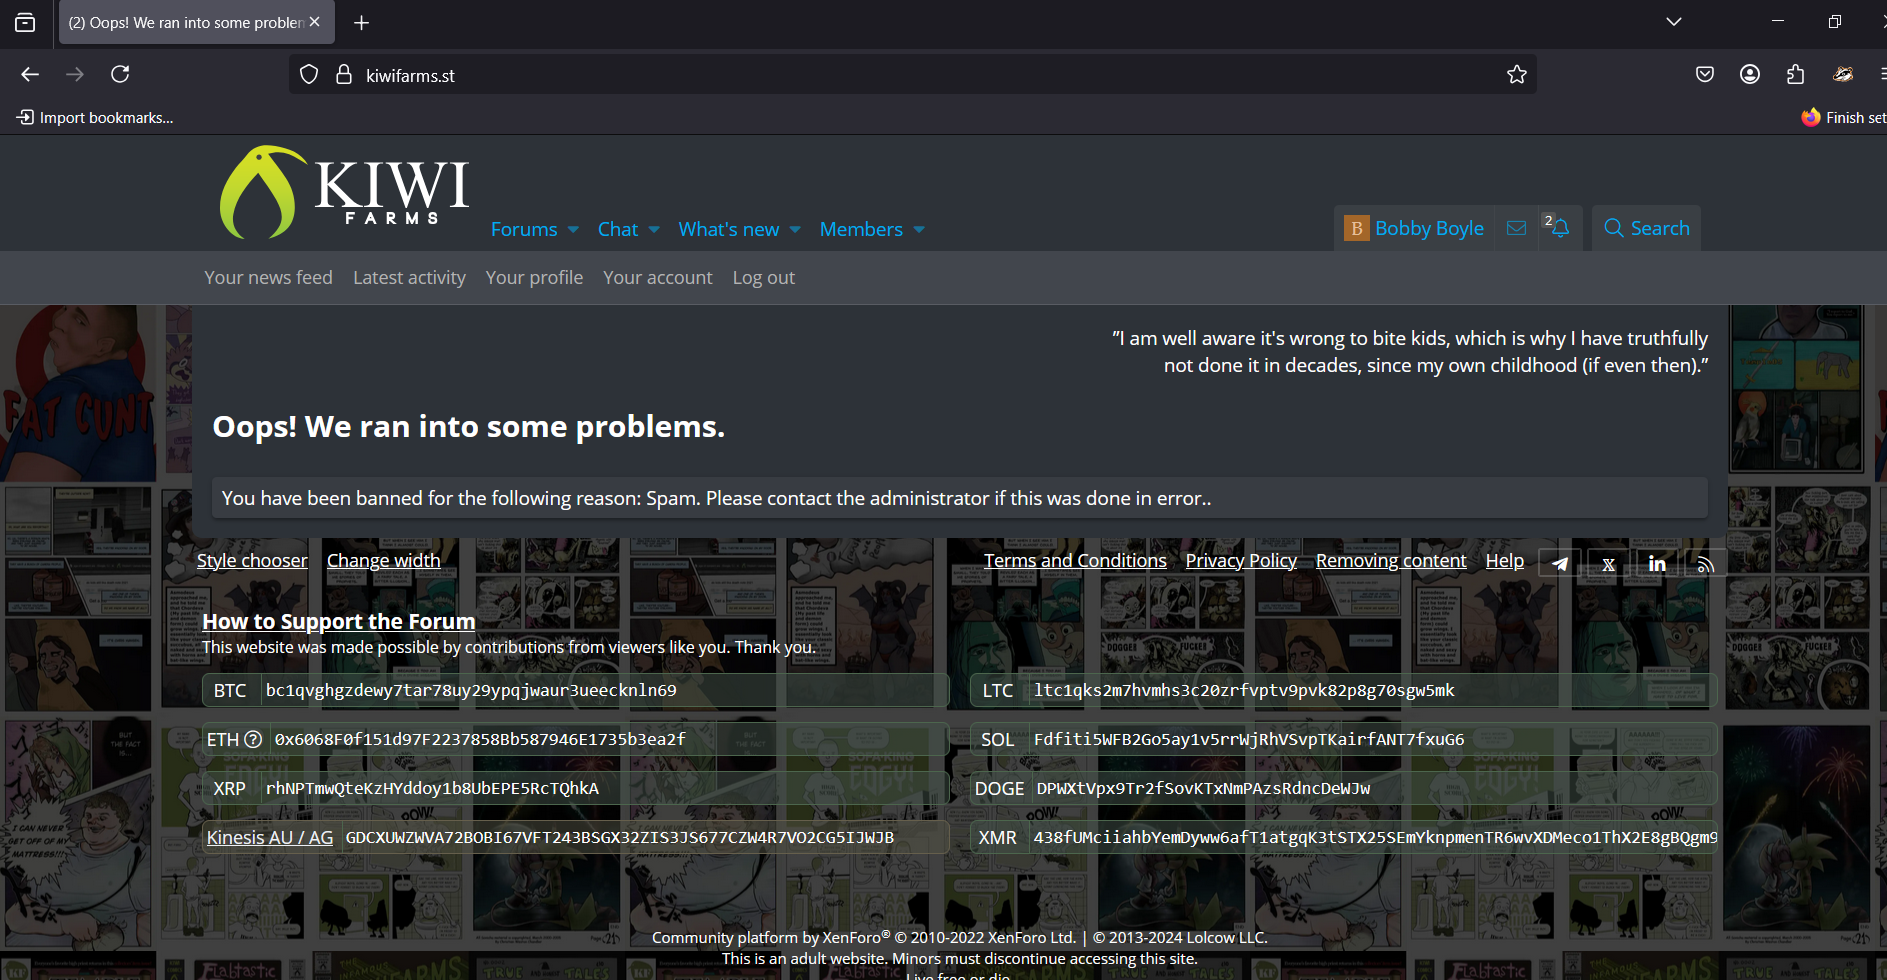1887x980 pixels.
Task: Click Log out
Action: 764,278
